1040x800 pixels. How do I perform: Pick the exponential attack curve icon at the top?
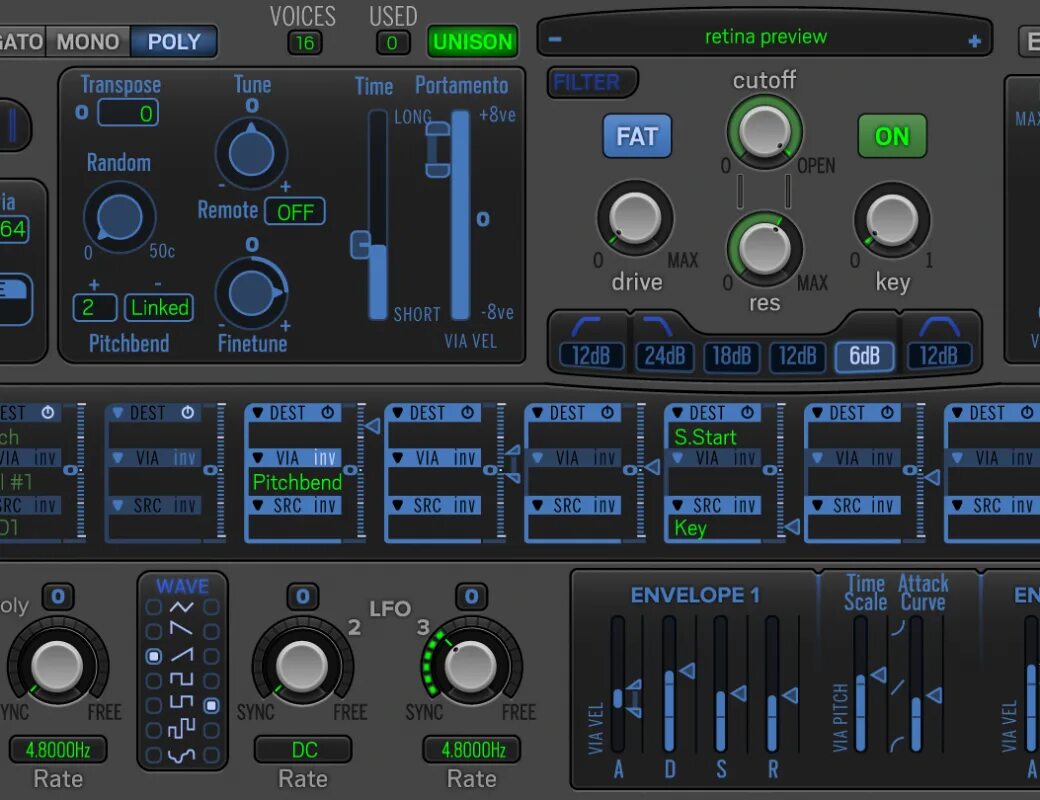898,628
